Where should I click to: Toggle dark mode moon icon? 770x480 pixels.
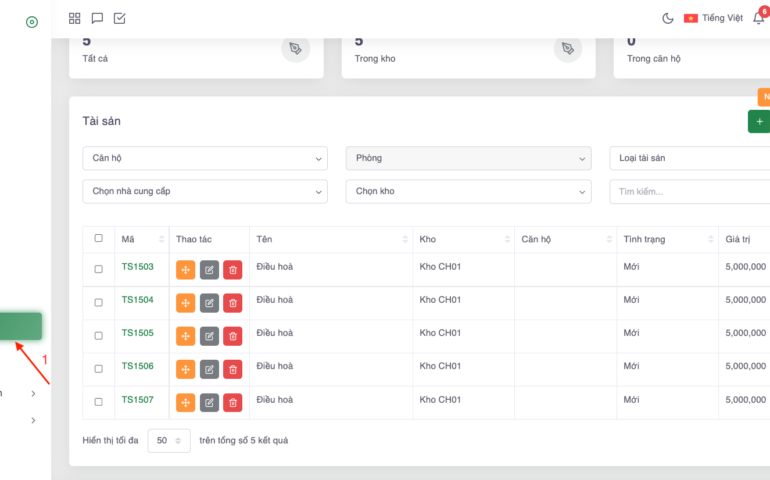(668, 18)
